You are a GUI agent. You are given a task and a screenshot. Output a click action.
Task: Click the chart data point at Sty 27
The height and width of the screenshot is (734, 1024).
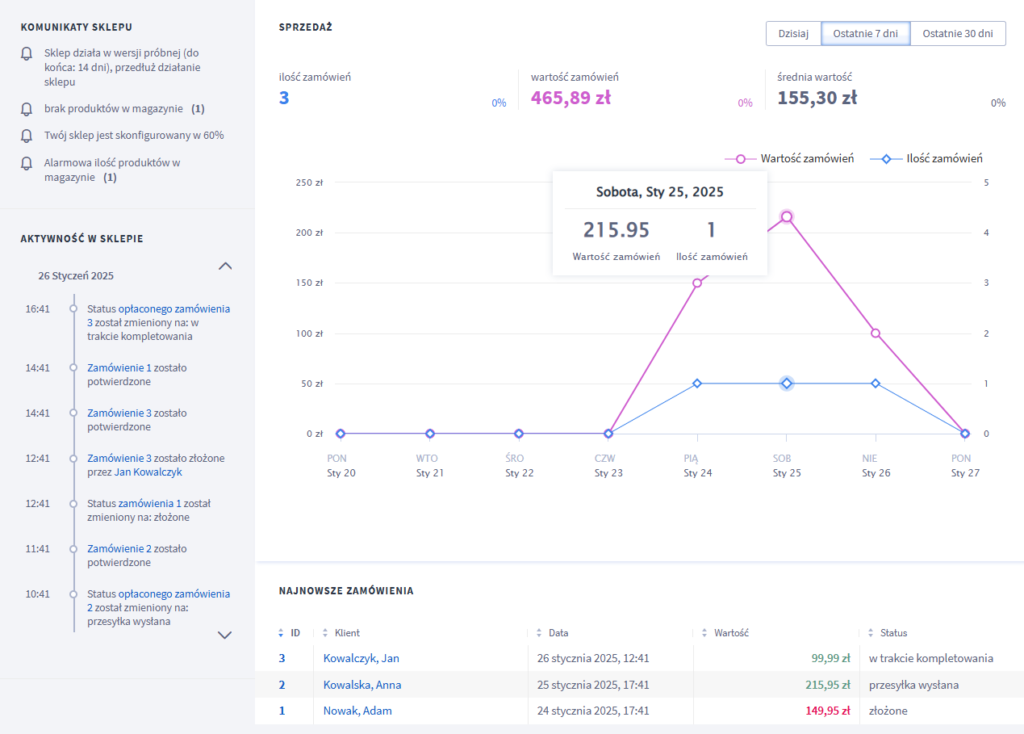click(x=965, y=434)
